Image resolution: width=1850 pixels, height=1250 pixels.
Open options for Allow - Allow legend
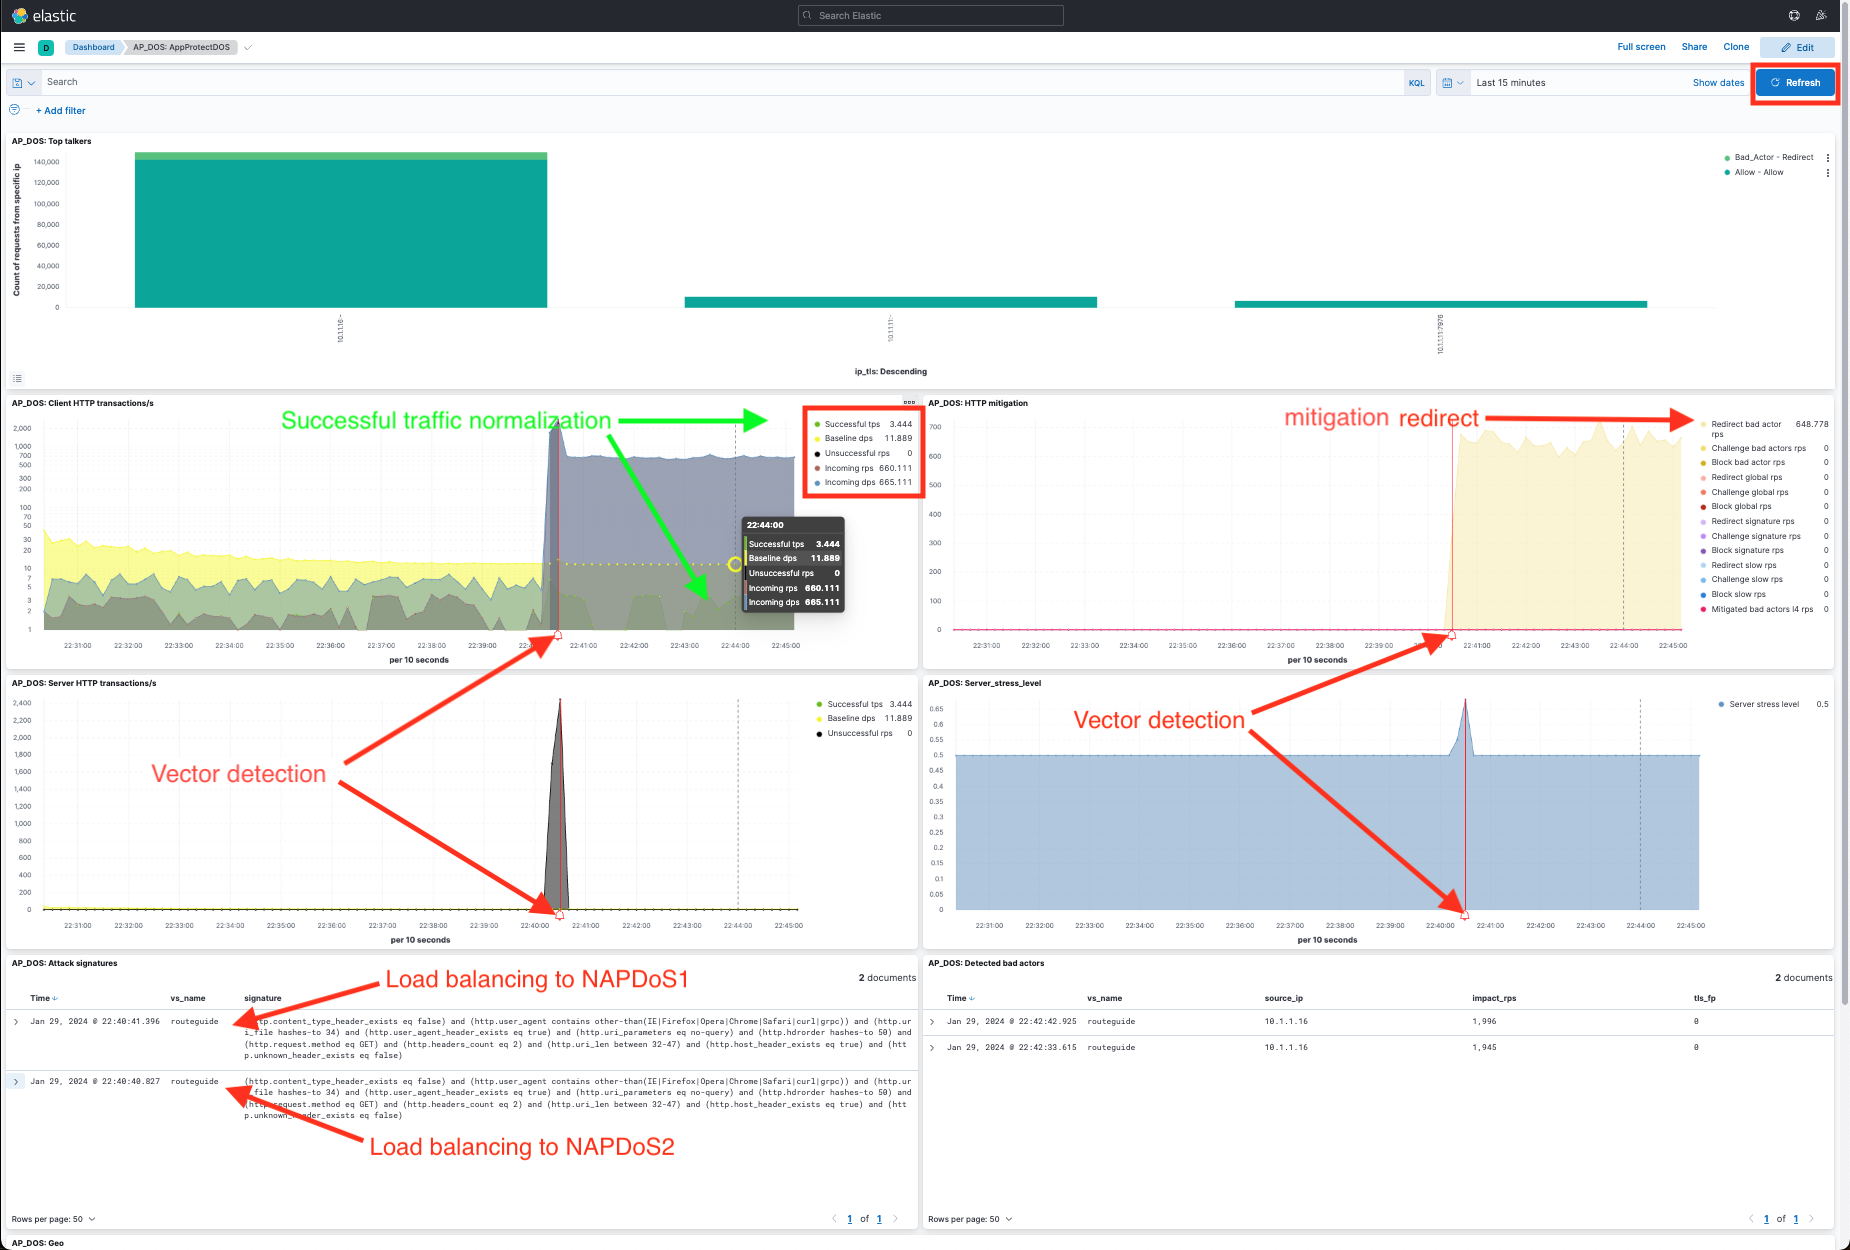tap(1828, 173)
